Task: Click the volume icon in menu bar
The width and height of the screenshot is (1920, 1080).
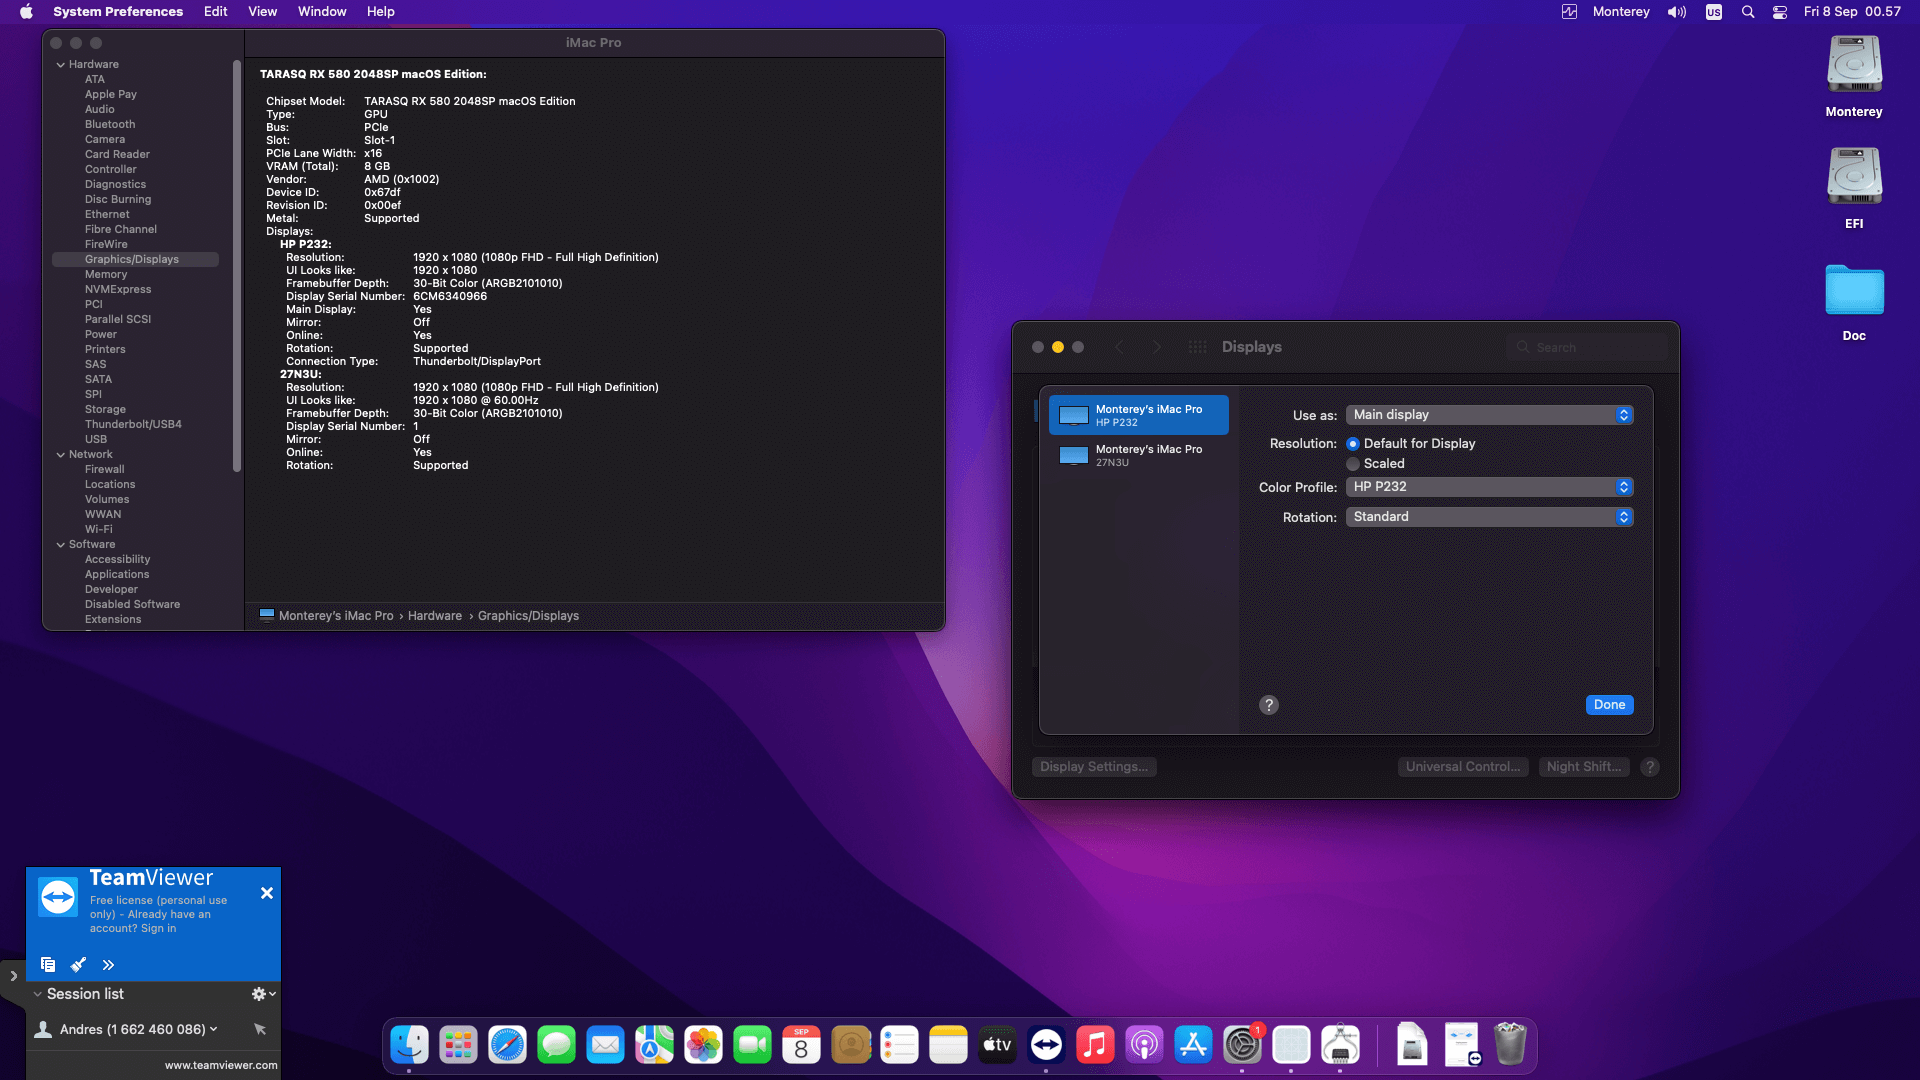Action: (x=1677, y=12)
